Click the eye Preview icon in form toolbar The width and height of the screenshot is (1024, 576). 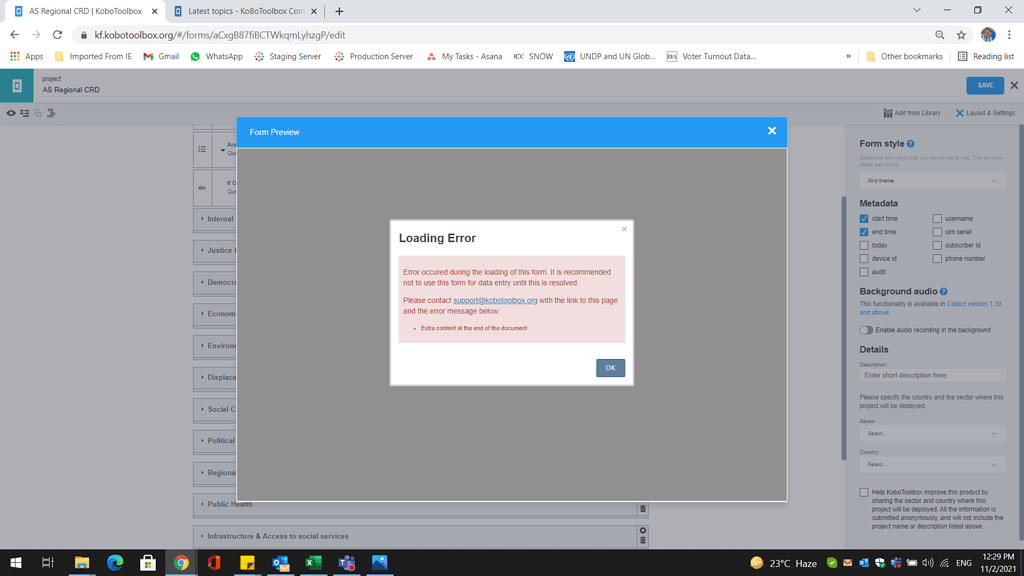point(12,113)
